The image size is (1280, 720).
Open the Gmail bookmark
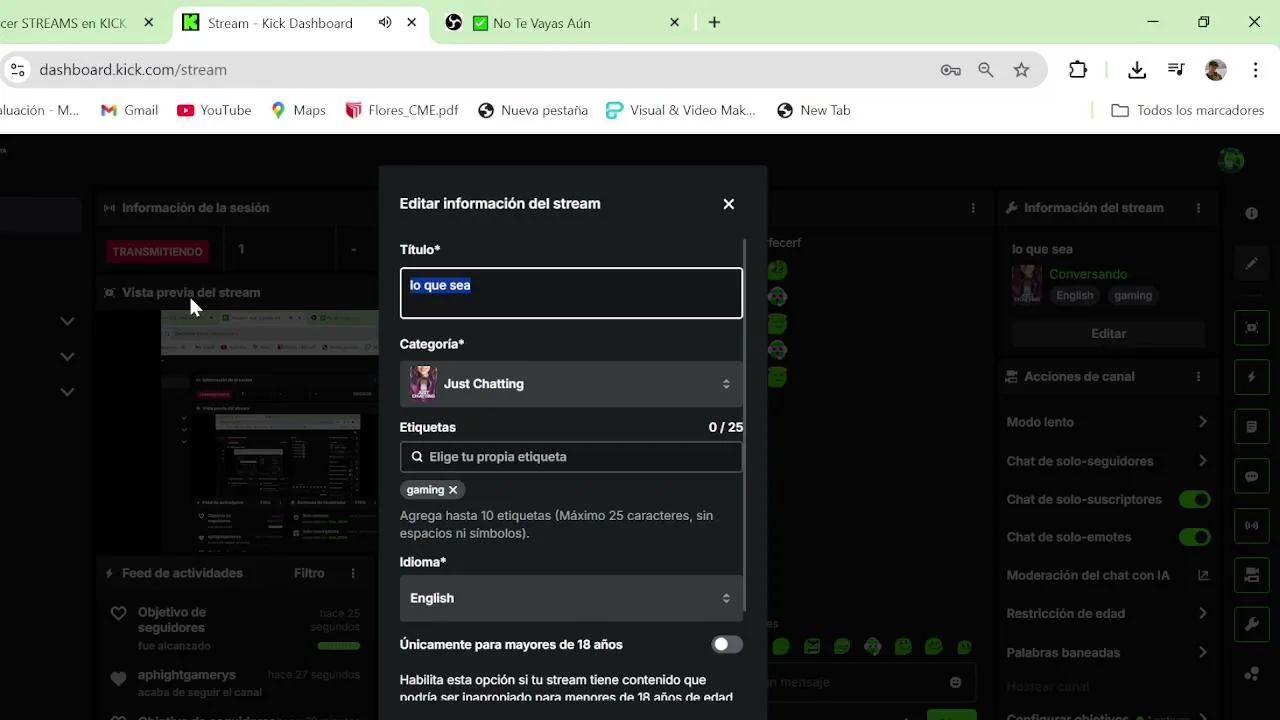click(130, 110)
